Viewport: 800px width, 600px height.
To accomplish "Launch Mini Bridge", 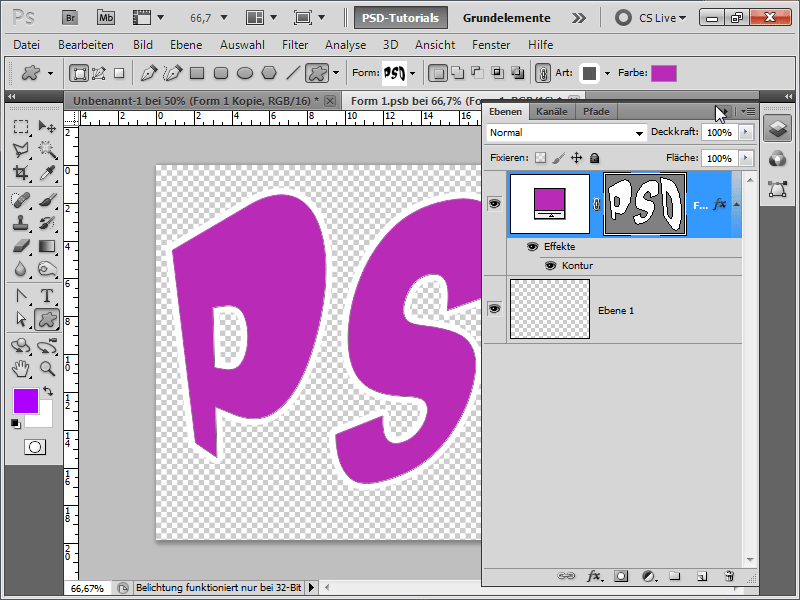I will (106, 18).
